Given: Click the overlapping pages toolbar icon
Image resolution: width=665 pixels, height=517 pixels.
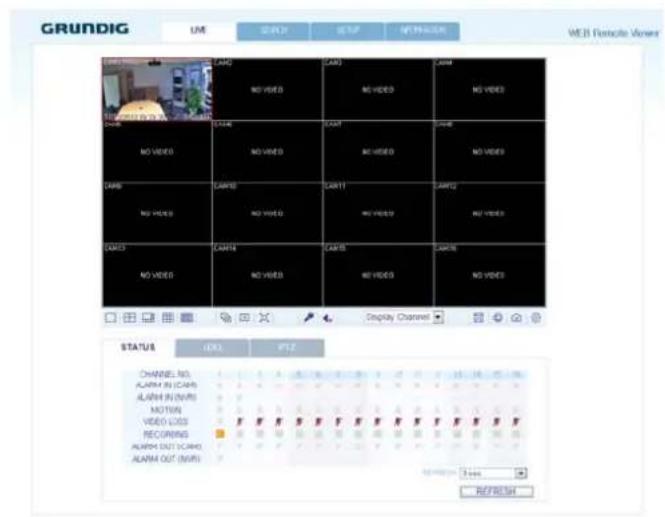Looking at the screenshot, I should click(226, 318).
